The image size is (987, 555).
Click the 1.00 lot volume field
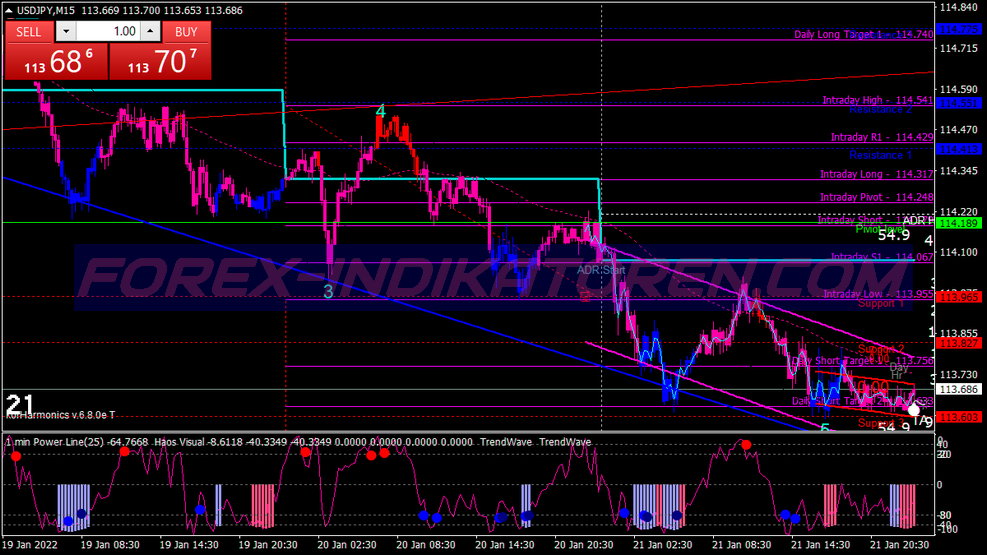click(x=108, y=31)
